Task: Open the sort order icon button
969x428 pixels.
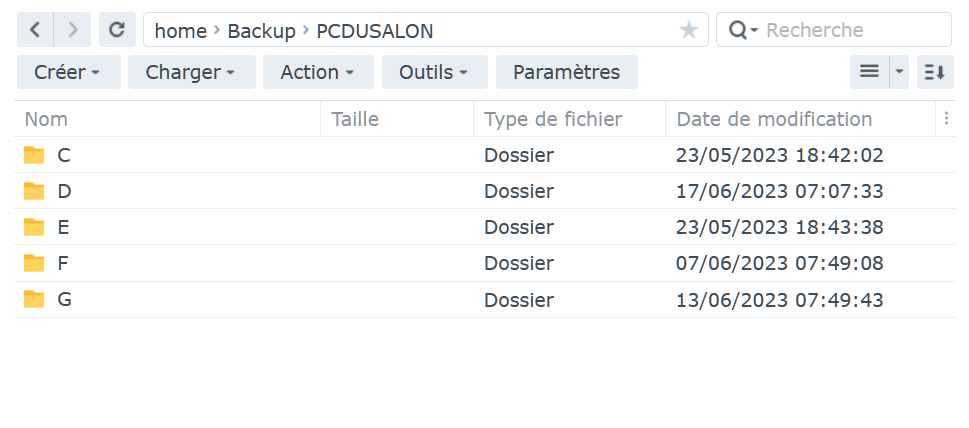Action: point(935,72)
